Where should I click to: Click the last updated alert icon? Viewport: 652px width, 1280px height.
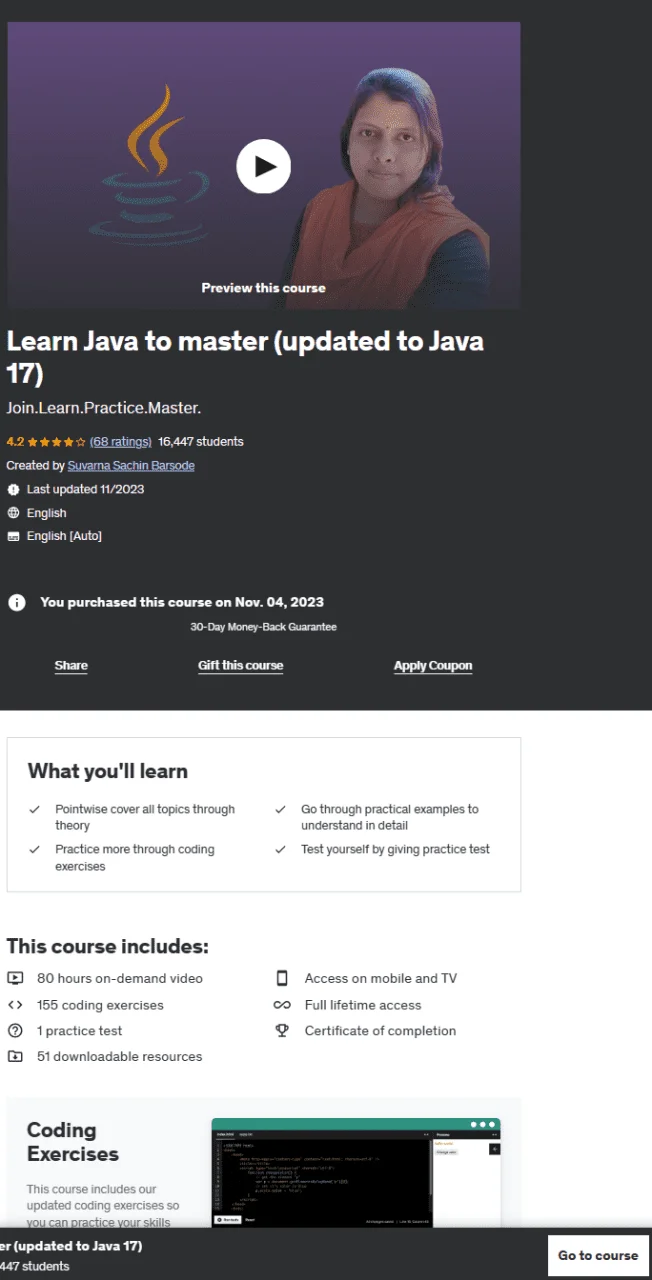tap(14, 489)
